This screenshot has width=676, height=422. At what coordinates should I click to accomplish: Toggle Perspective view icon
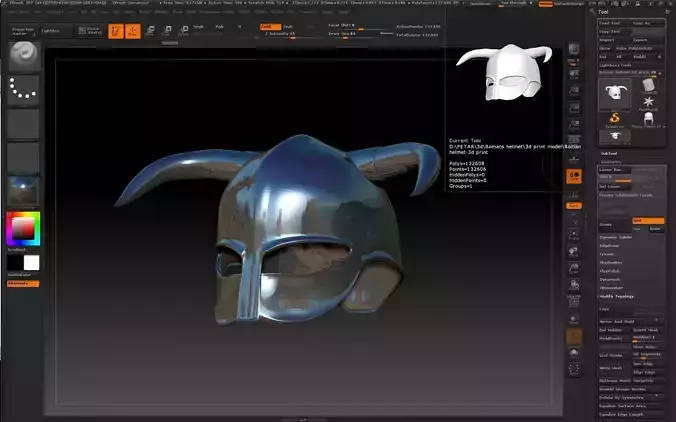[x=574, y=141]
